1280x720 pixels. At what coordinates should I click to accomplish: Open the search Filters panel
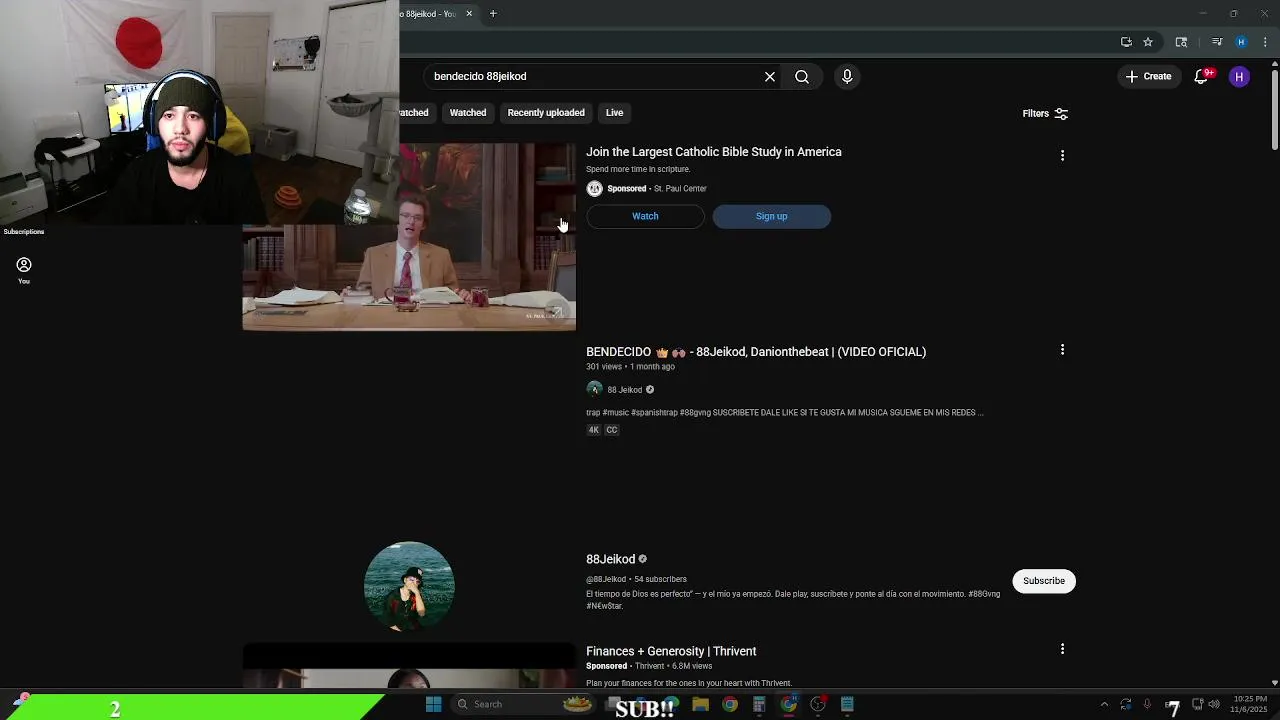1045,114
